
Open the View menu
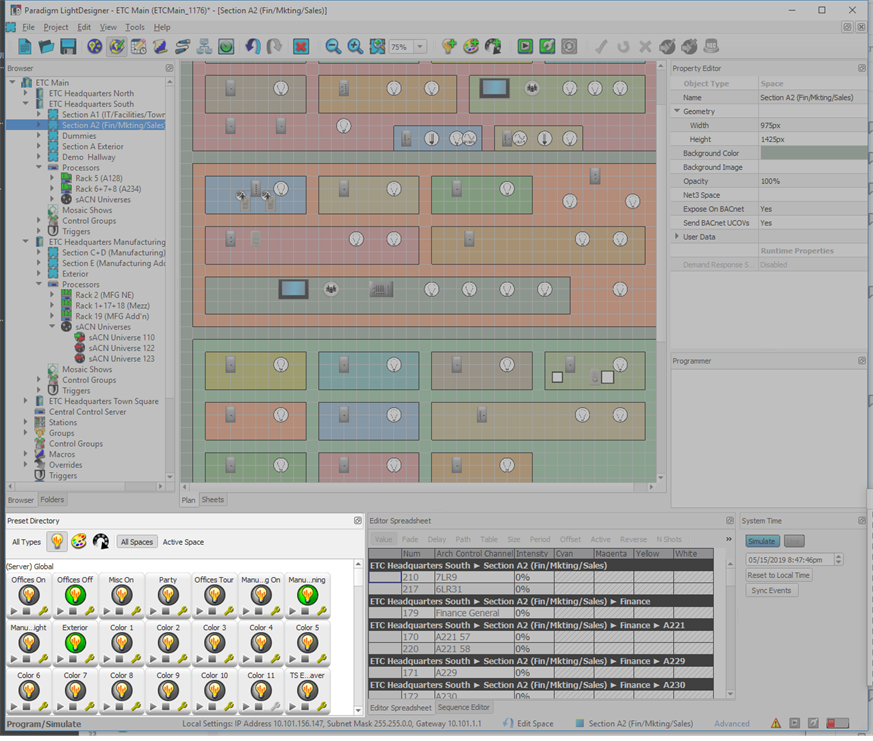(x=108, y=27)
